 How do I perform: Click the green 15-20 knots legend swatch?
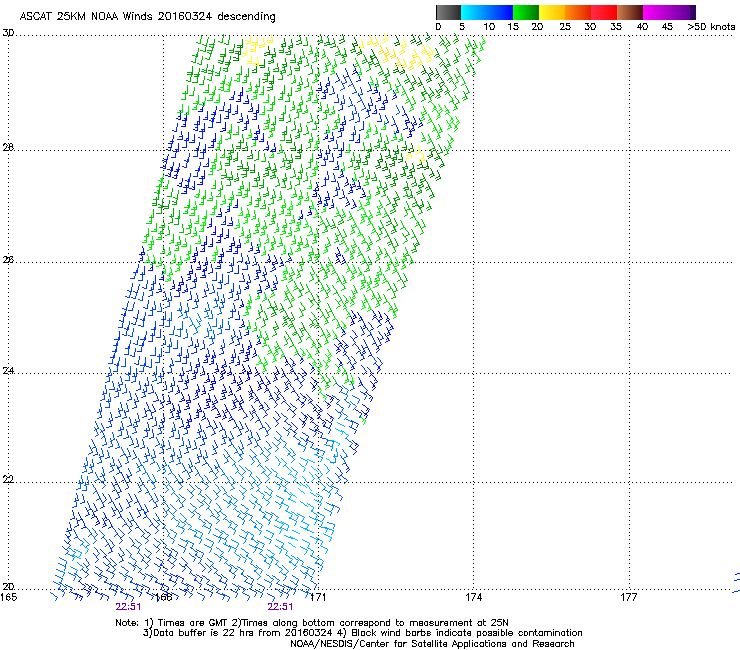526,12
